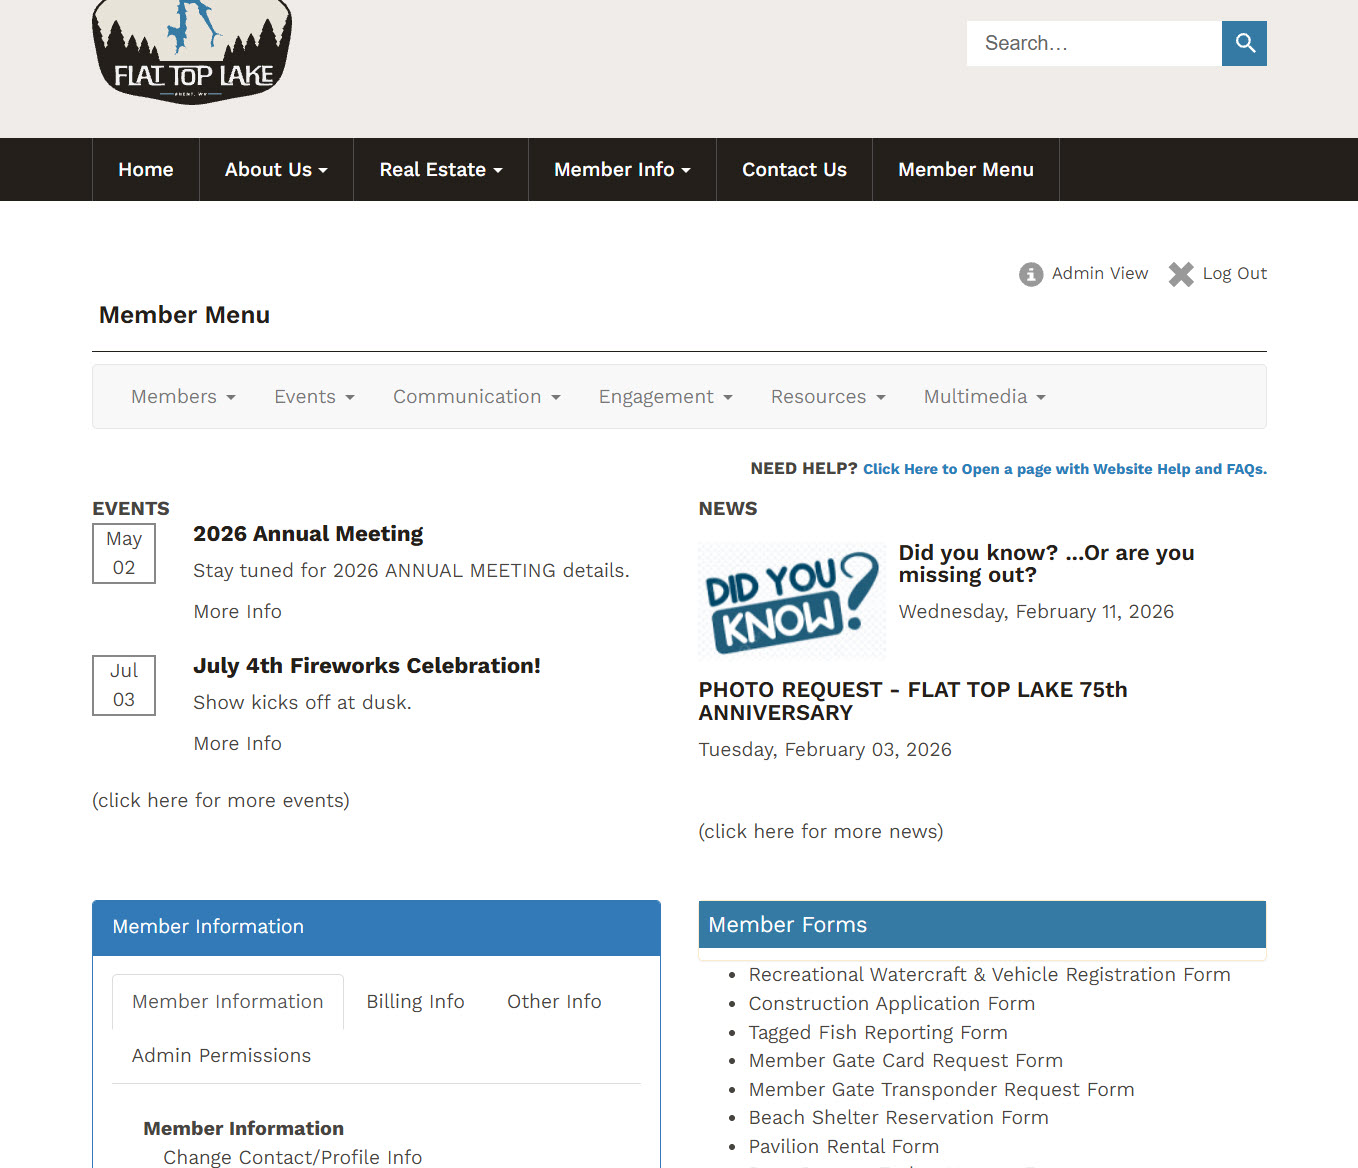The image size is (1358, 1168).
Task: Open the Change Contact/Profile Info link
Action: (292, 1157)
